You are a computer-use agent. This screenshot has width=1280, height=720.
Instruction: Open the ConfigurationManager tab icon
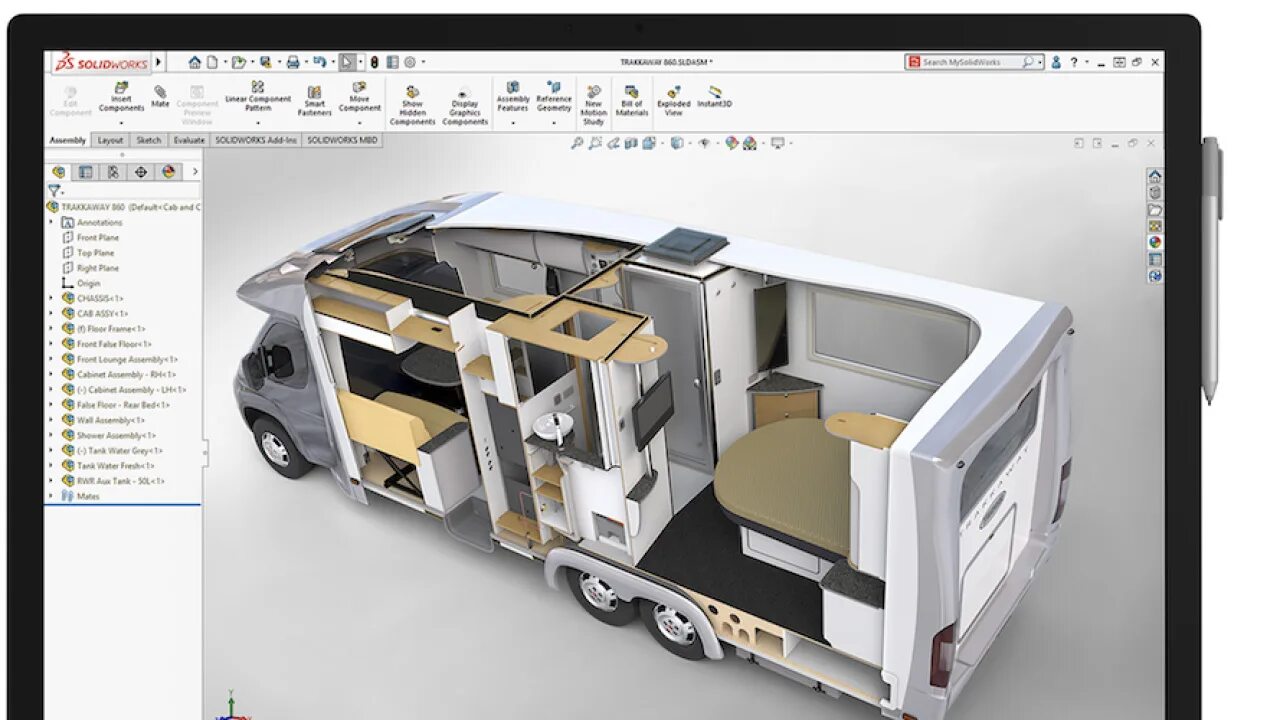point(113,172)
